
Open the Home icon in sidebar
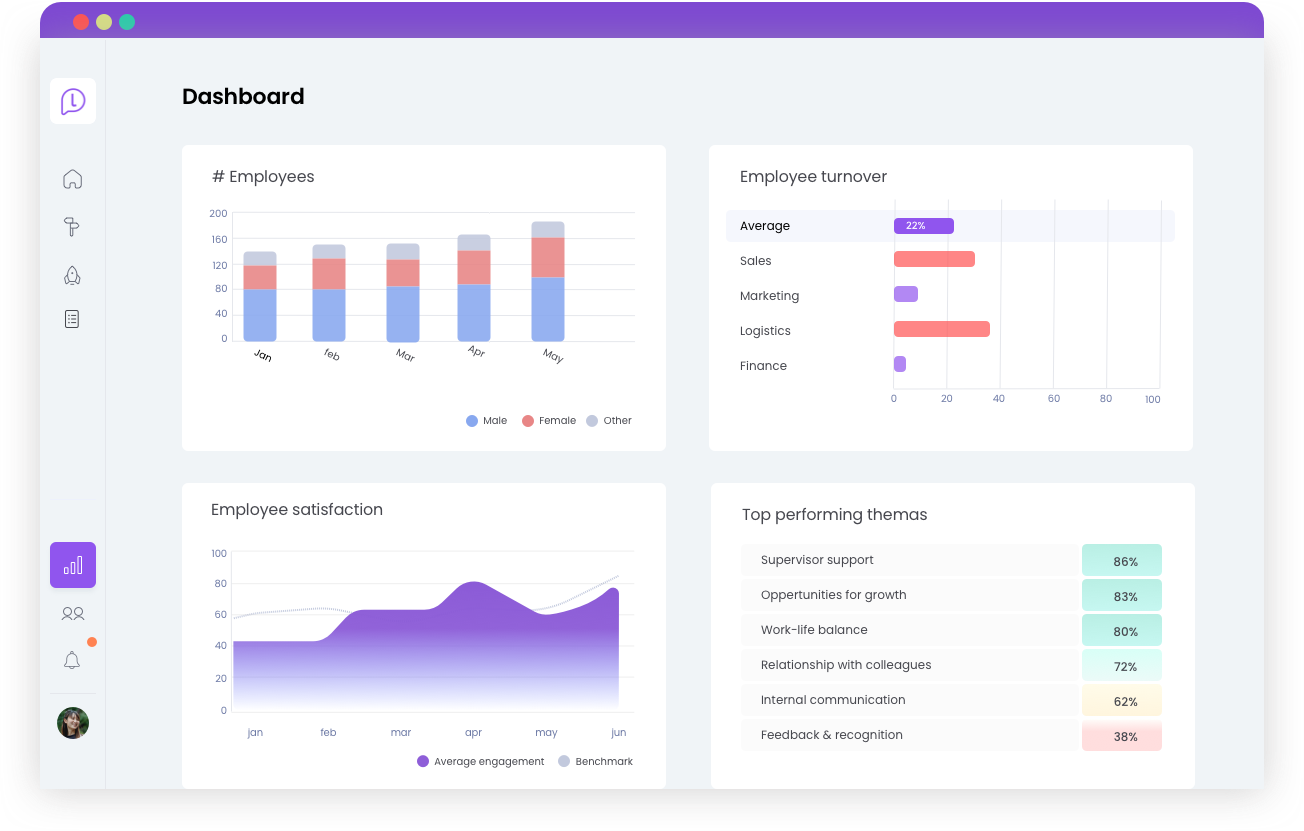tap(72, 179)
